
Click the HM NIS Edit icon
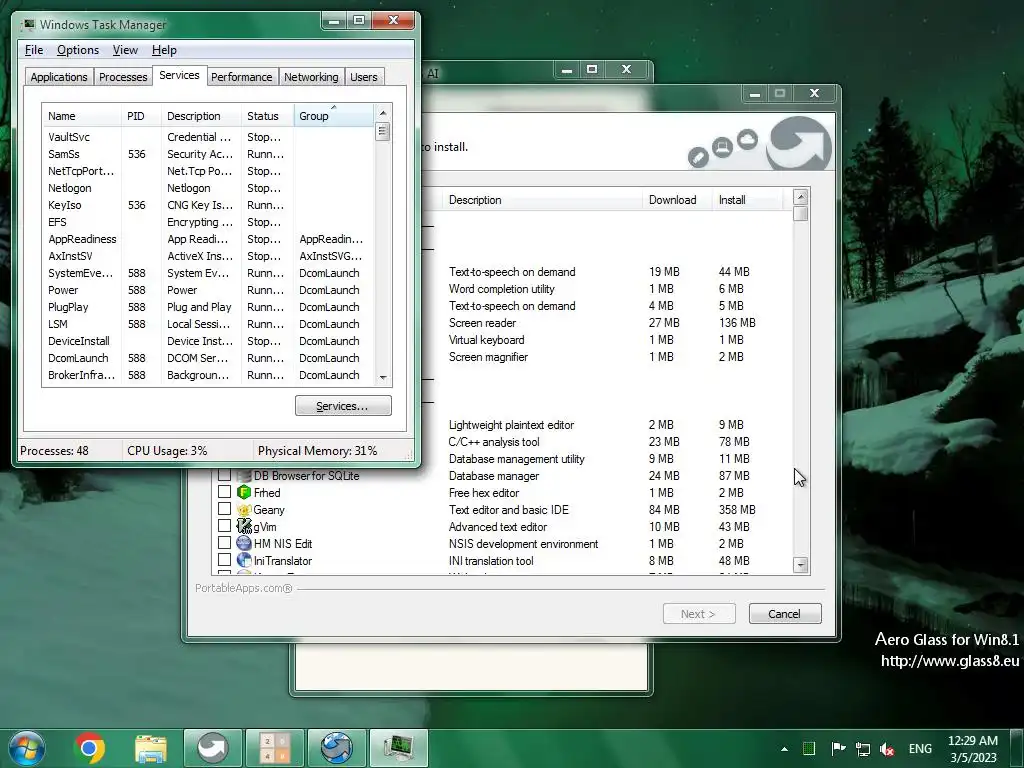pyautogui.click(x=244, y=544)
